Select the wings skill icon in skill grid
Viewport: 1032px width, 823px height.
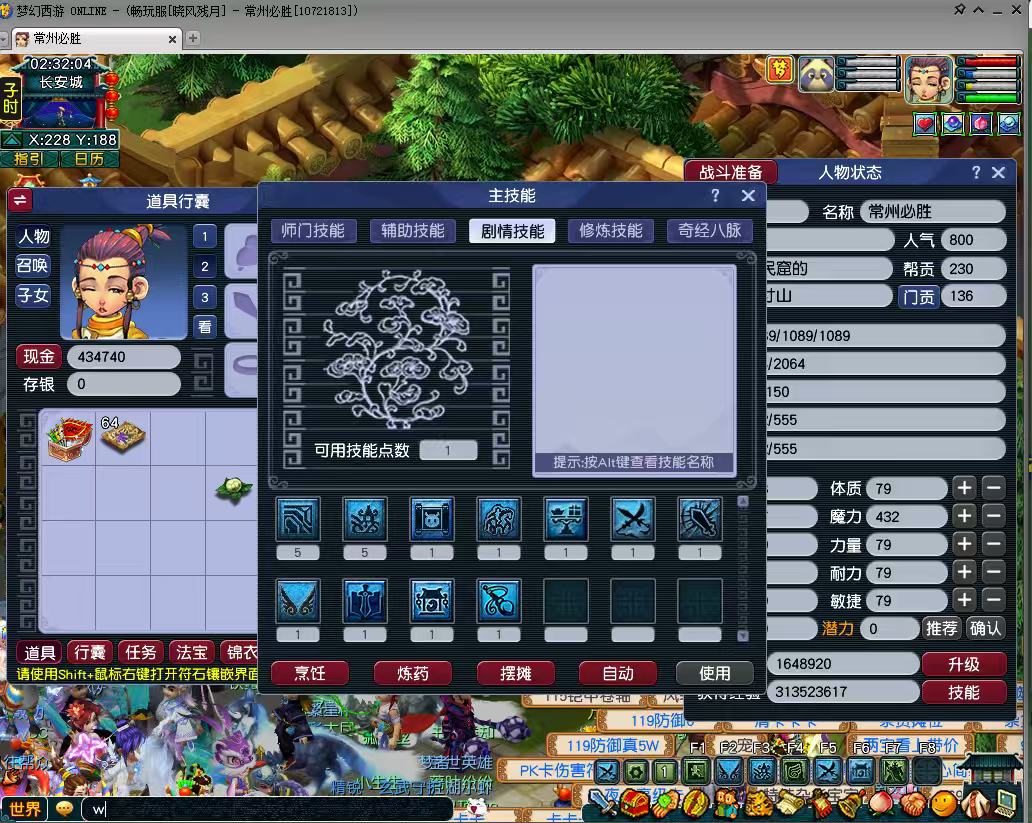tap(298, 601)
